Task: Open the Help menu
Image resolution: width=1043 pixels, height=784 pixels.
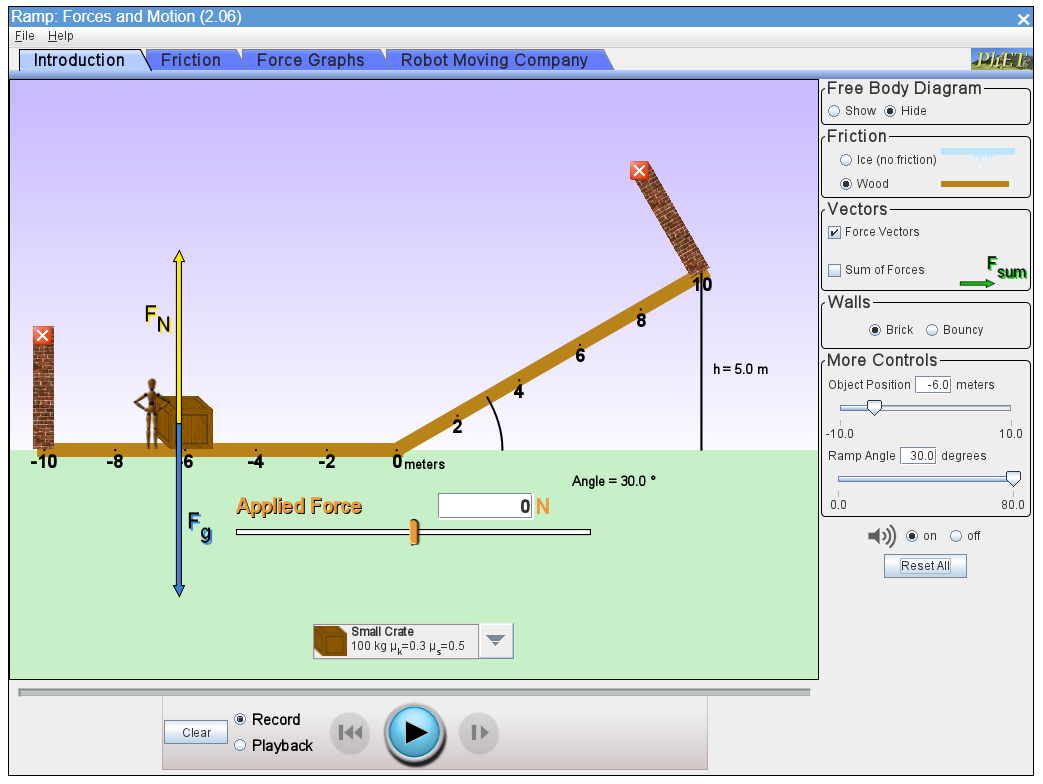Action: [61, 36]
